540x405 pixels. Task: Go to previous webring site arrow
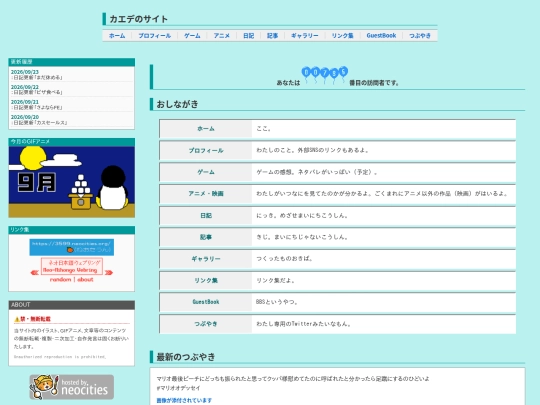pyautogui.click(x=34, y=272)
